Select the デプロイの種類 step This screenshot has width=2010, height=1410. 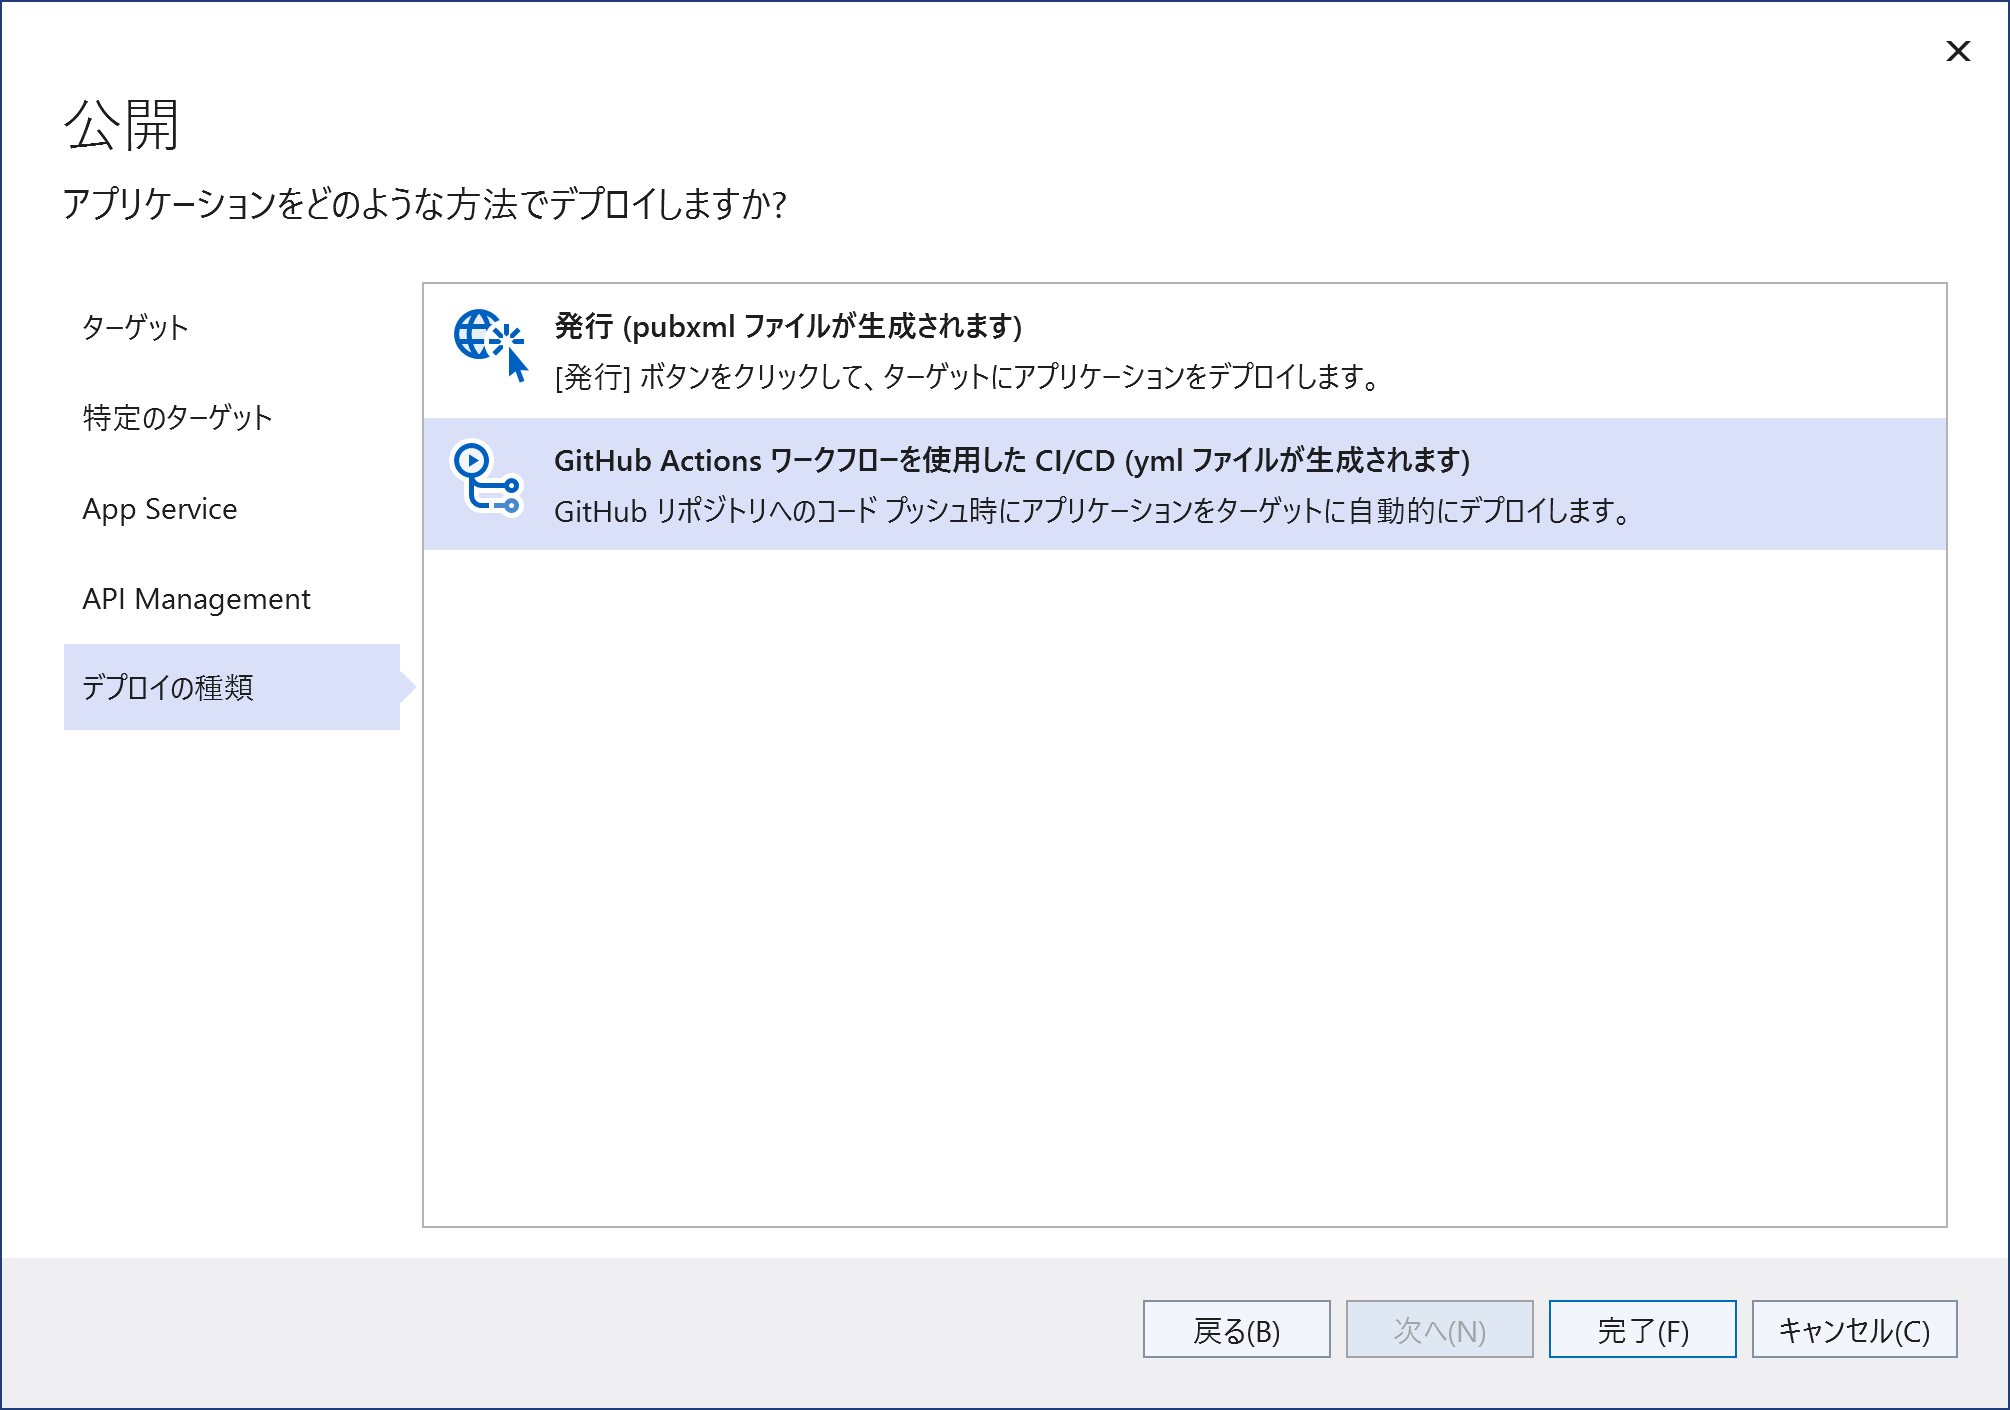tap(232, 687)
